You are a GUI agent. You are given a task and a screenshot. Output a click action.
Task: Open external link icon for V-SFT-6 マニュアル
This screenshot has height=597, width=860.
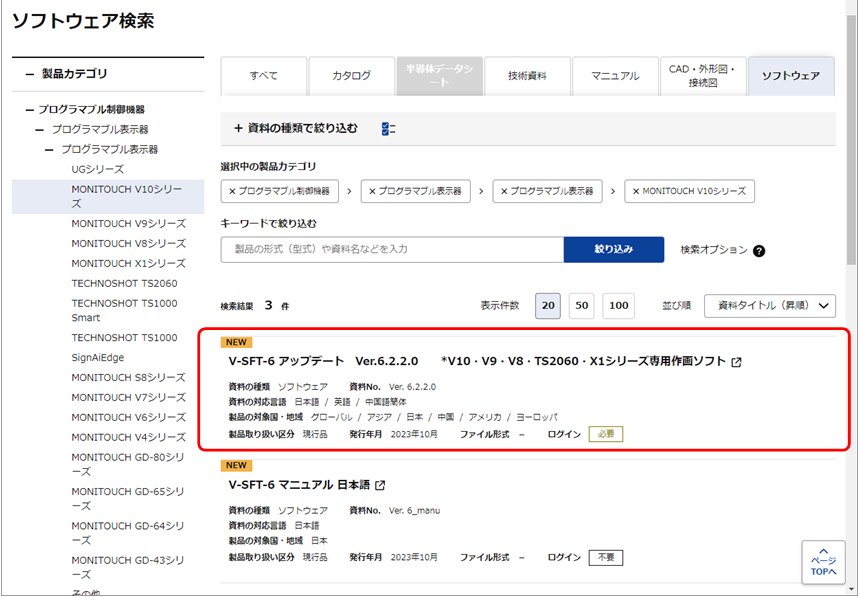(x=380, y=486)
